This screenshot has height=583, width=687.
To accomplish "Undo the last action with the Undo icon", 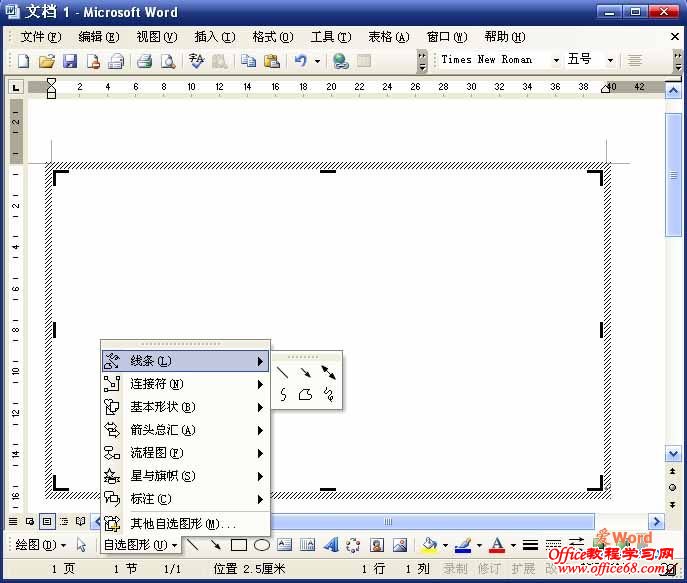I will [301, 61].
